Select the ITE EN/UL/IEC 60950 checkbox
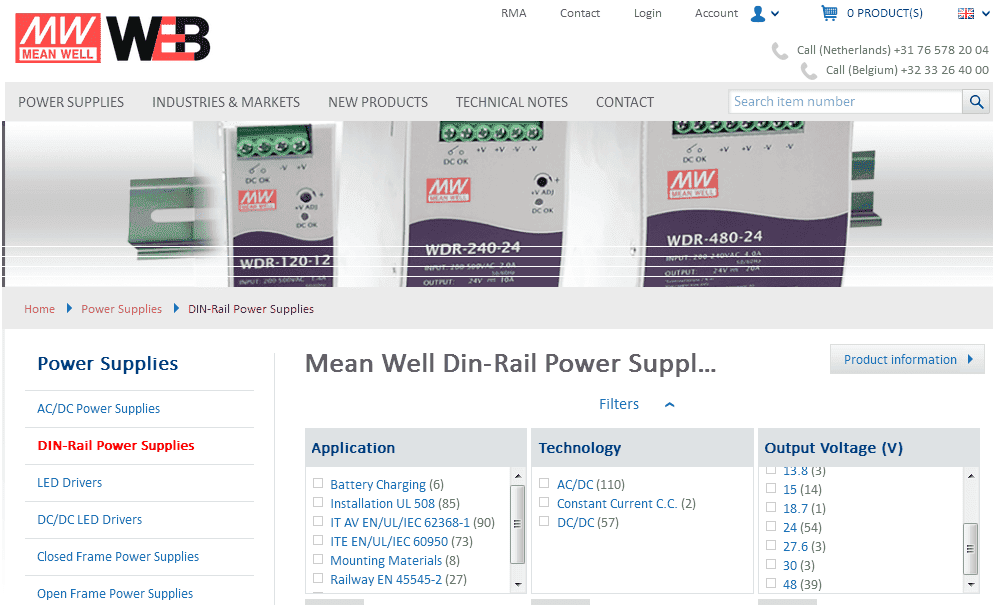The width and height of the screenshot is (995, 607). (x=318, y=540)
